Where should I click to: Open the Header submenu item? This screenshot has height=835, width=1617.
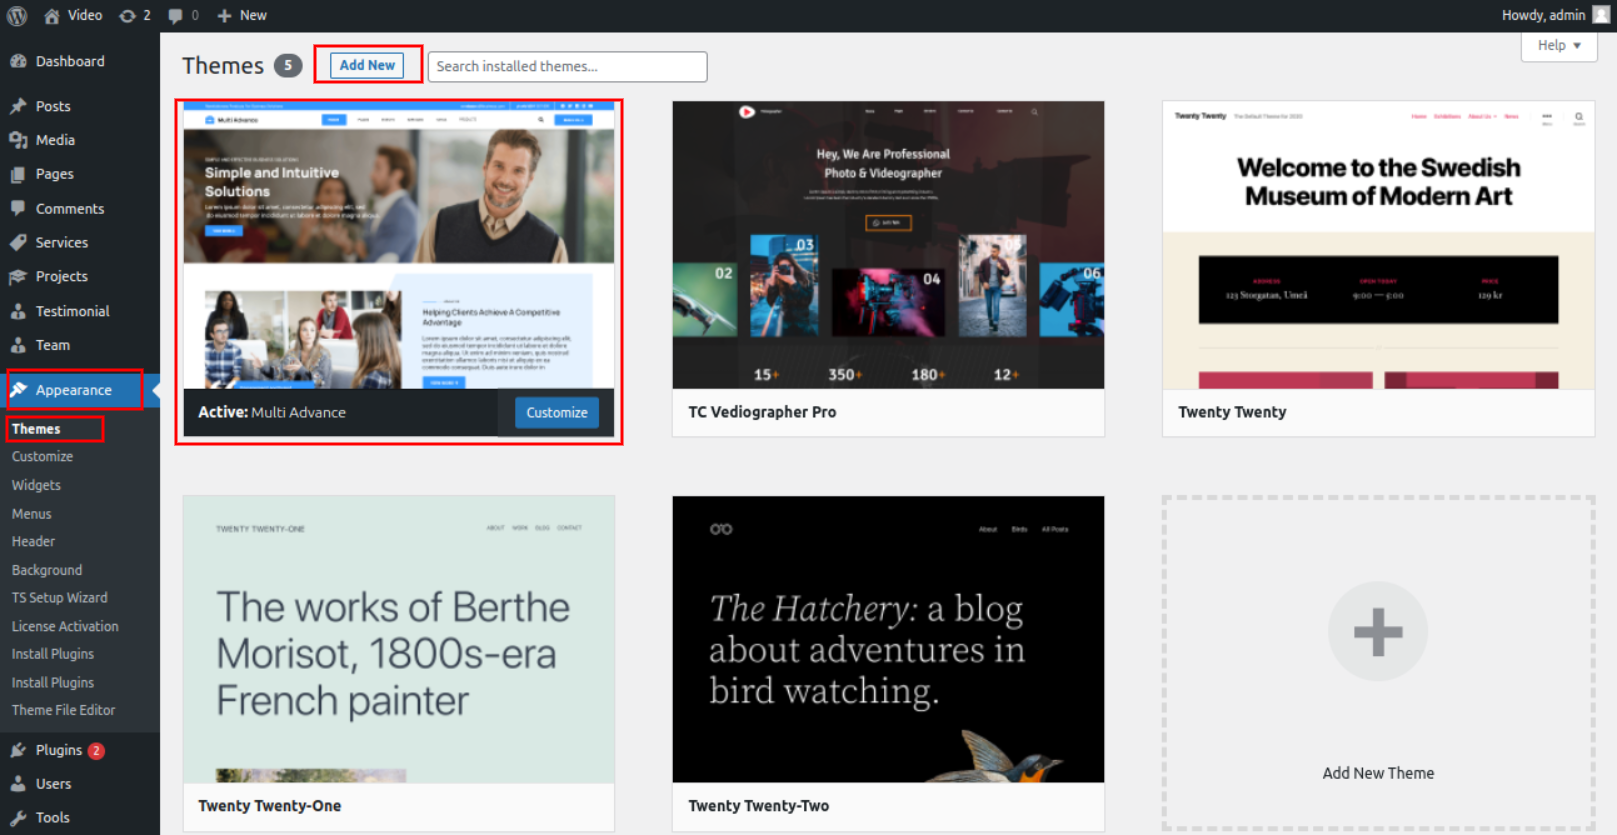[33, 541]
